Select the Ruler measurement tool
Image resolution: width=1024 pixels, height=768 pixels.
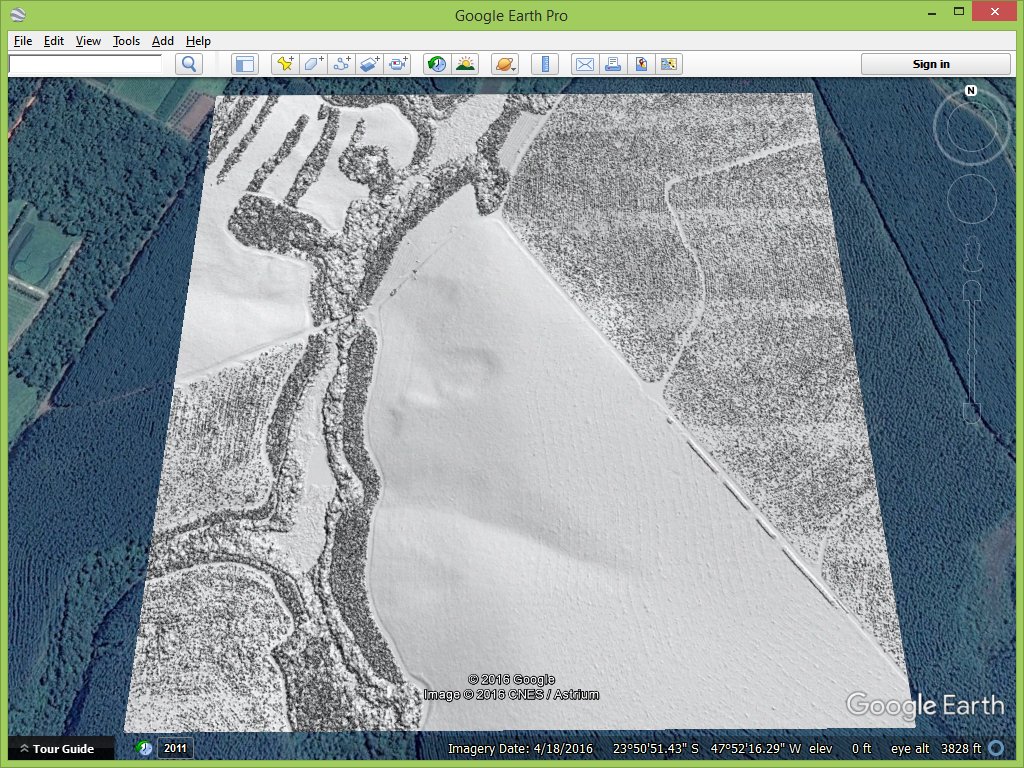coord(545,64)
